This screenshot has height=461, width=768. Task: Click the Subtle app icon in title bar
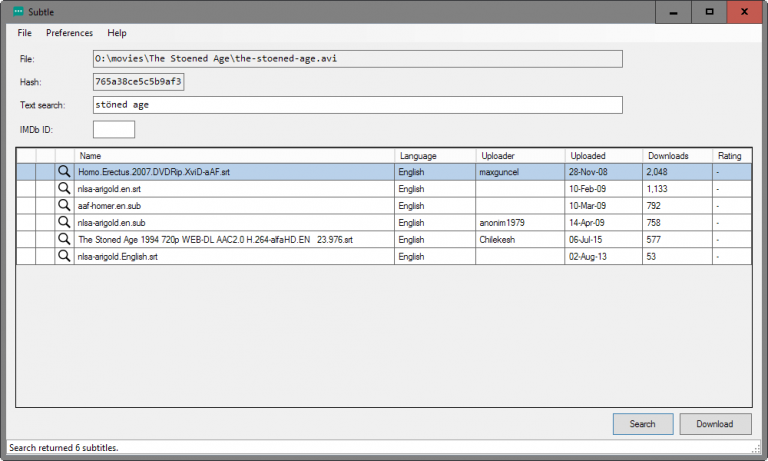click(17, 11)
